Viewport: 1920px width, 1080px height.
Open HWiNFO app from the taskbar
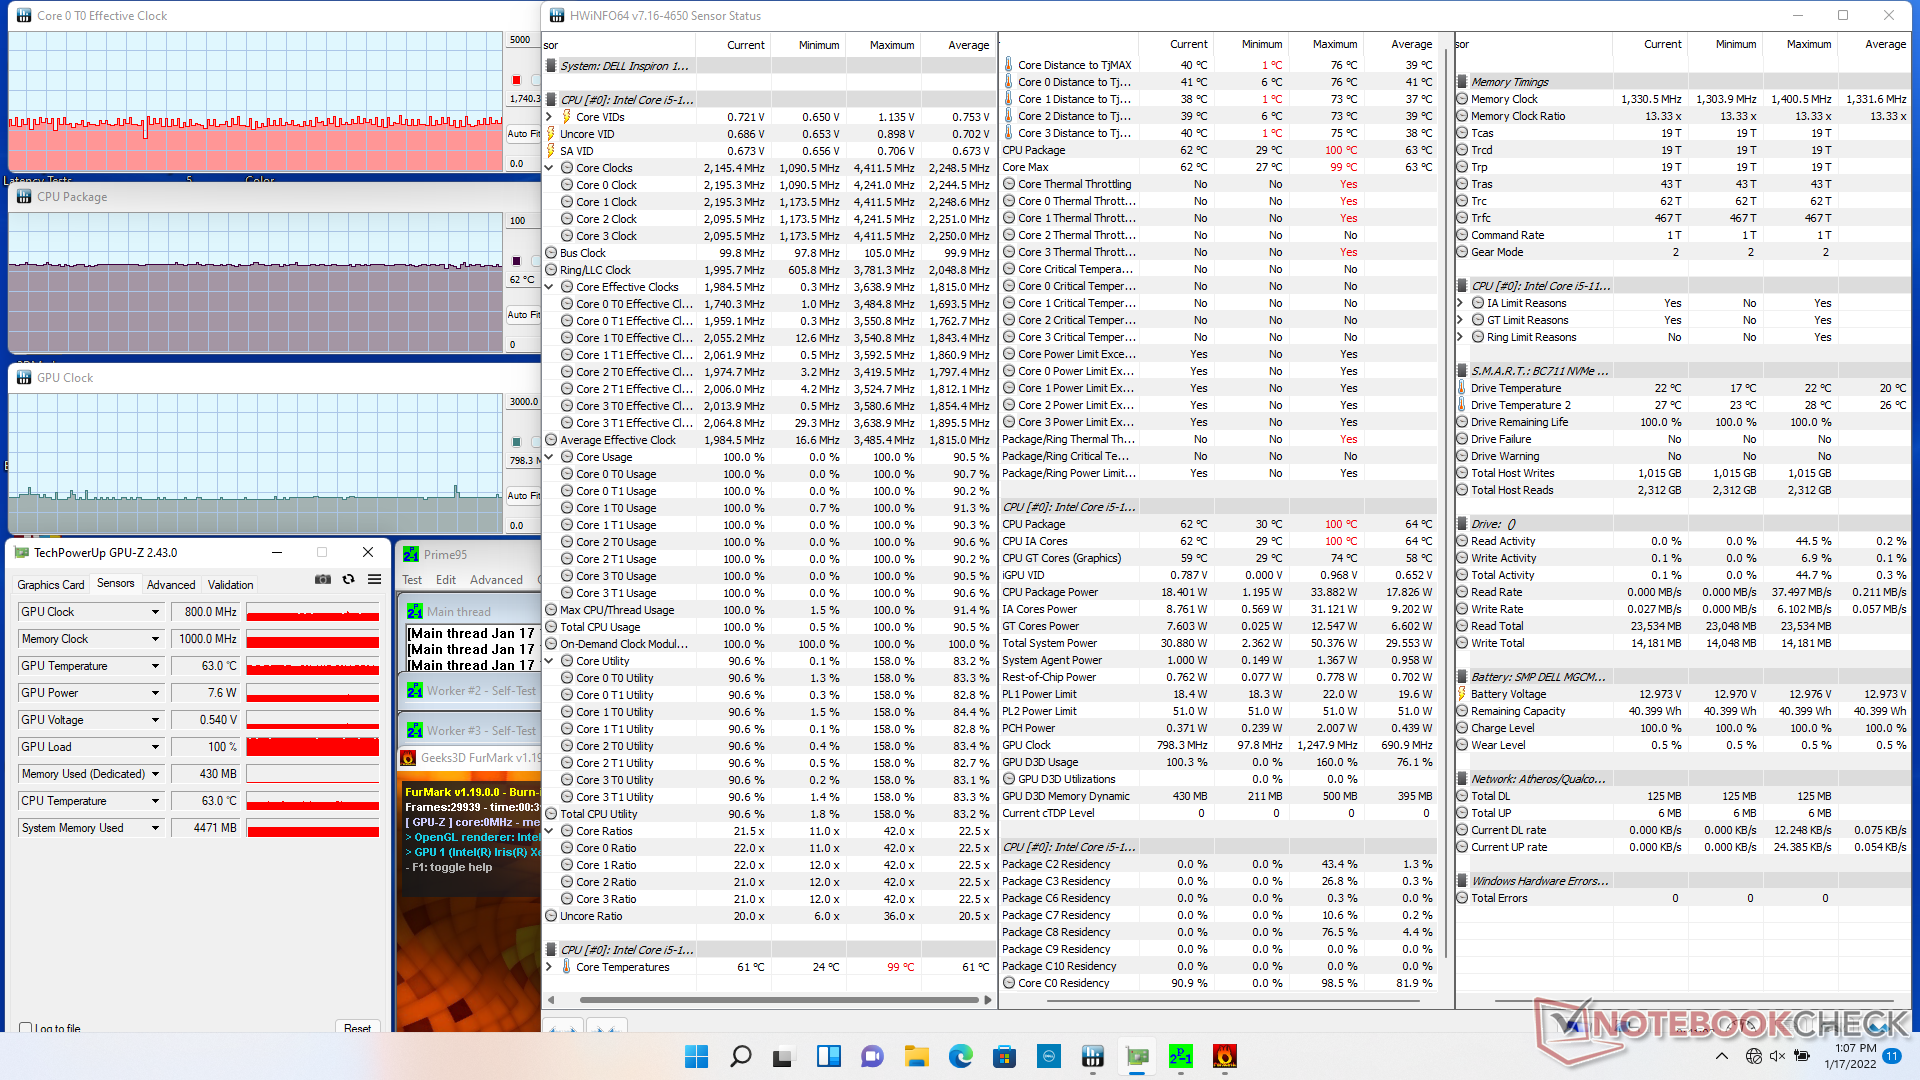pos(1092,1056)
